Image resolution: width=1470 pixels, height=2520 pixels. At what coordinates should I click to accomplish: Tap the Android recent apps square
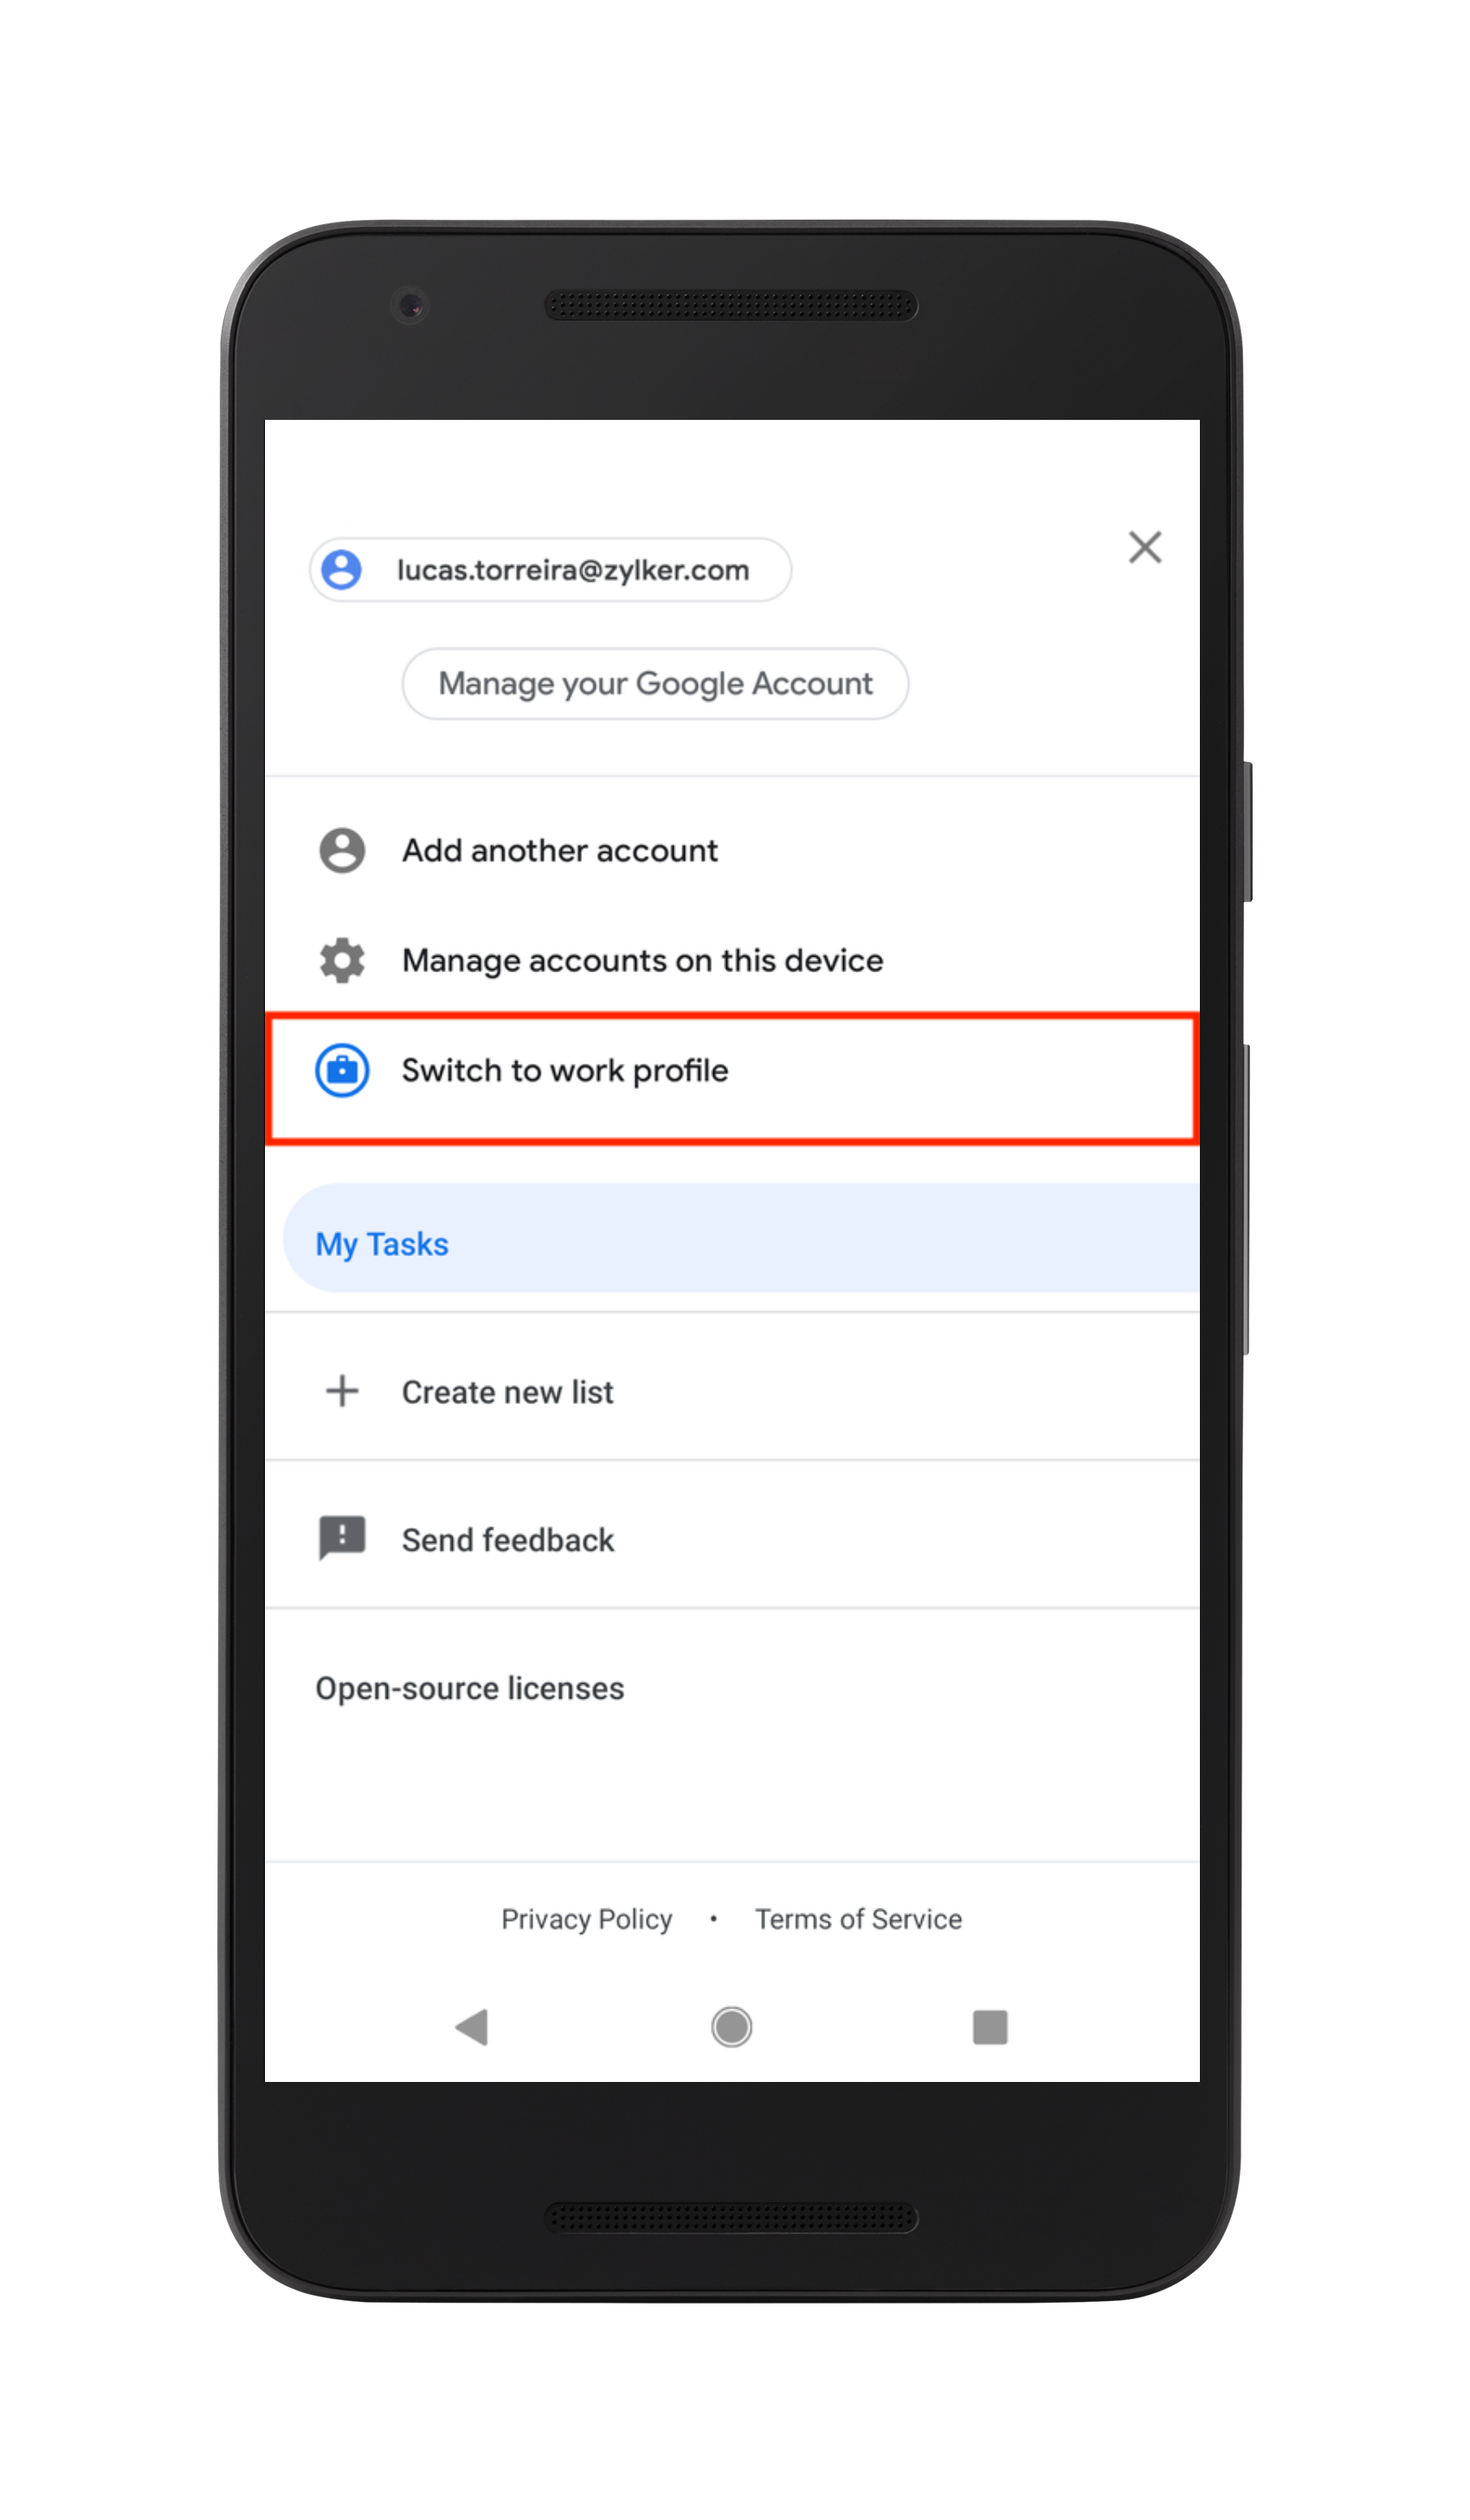click(990, 2028)
